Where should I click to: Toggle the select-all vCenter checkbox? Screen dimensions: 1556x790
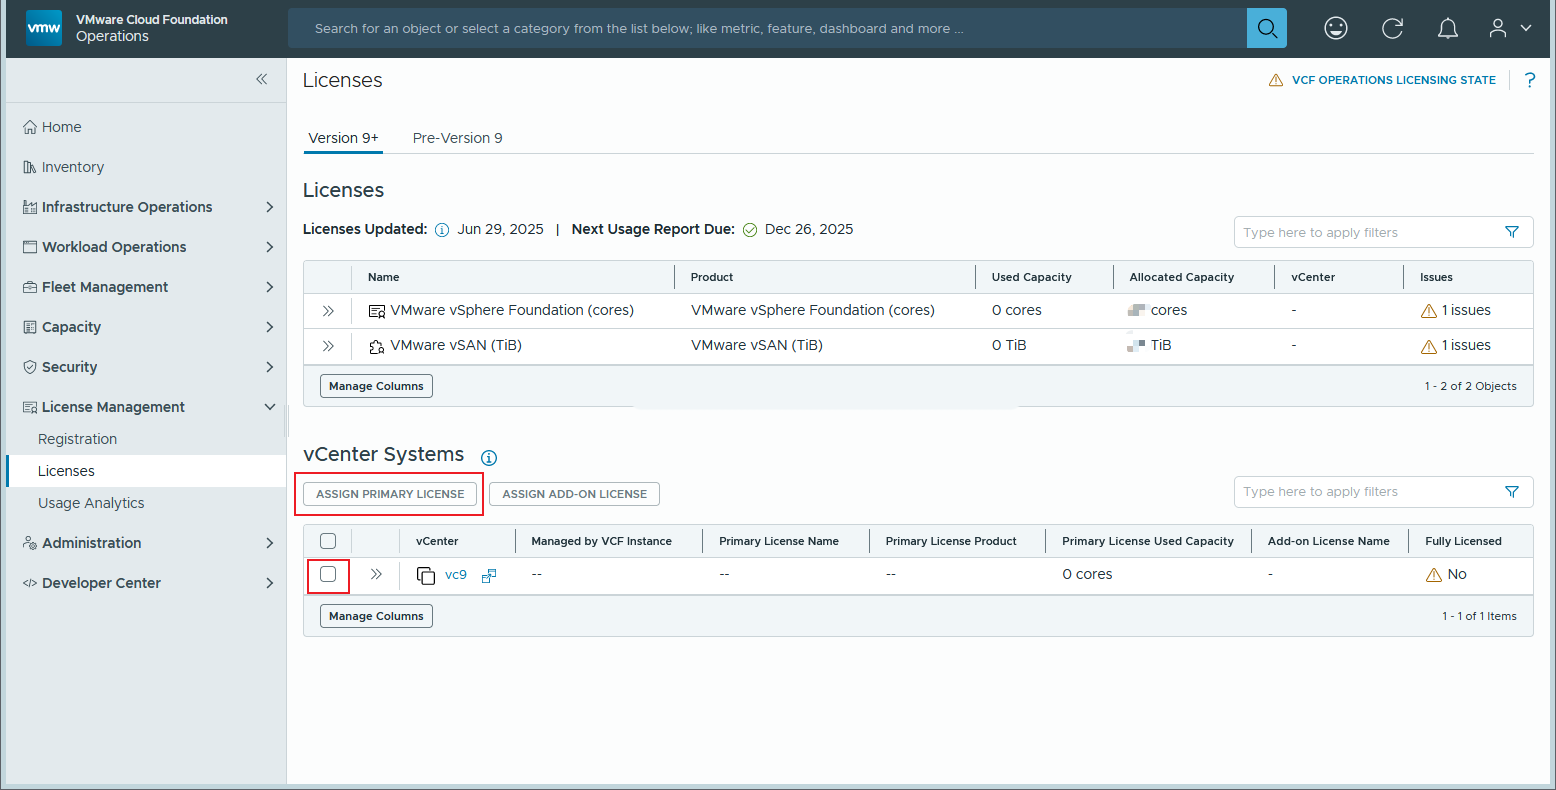click(328, 541)
